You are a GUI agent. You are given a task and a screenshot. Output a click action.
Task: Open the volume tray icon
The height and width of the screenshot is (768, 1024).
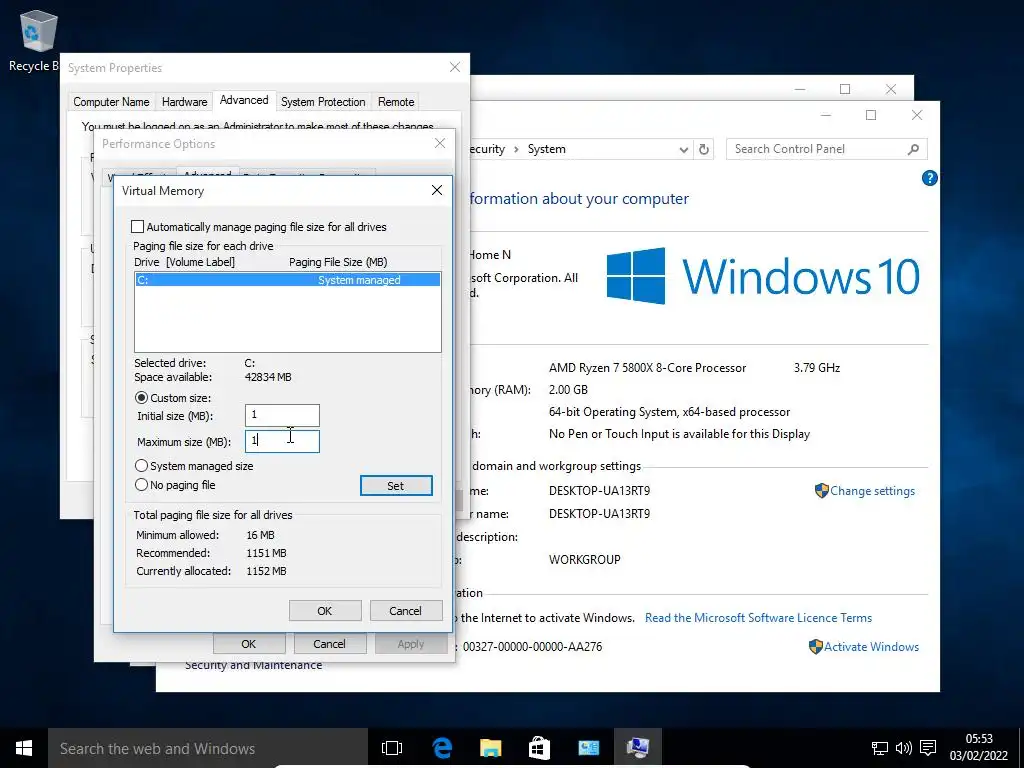click(x=904, y=748)
